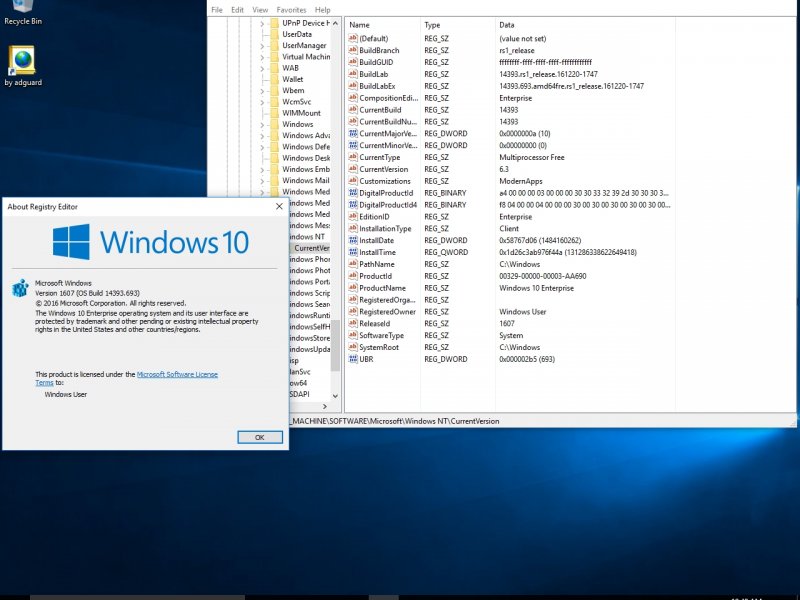800x600 pixels.
Task: Click the RegisteredOwner value icon
Action: point(353,311)
